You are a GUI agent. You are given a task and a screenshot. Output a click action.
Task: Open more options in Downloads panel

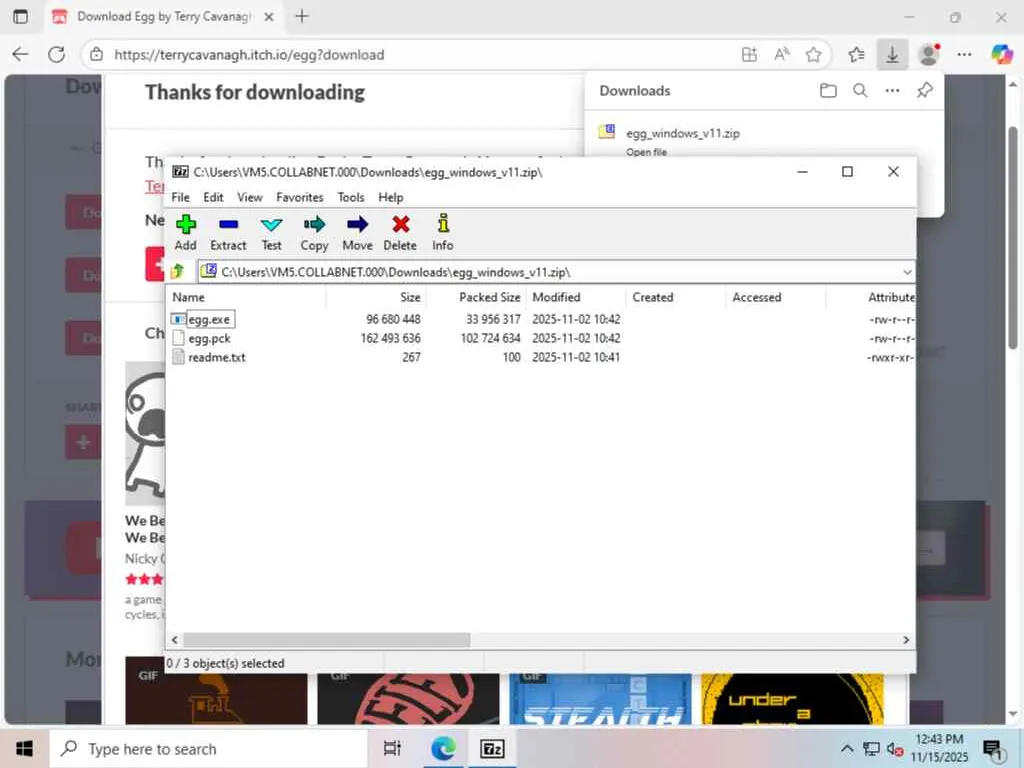tap(892, 91)
